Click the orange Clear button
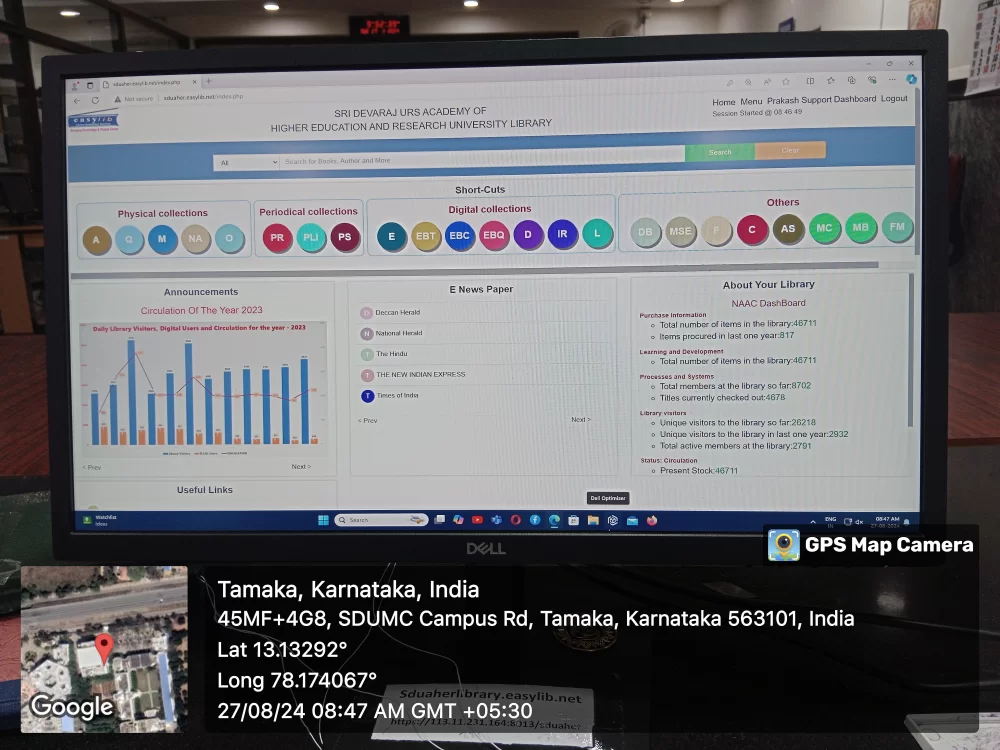 tap(790, 151)
